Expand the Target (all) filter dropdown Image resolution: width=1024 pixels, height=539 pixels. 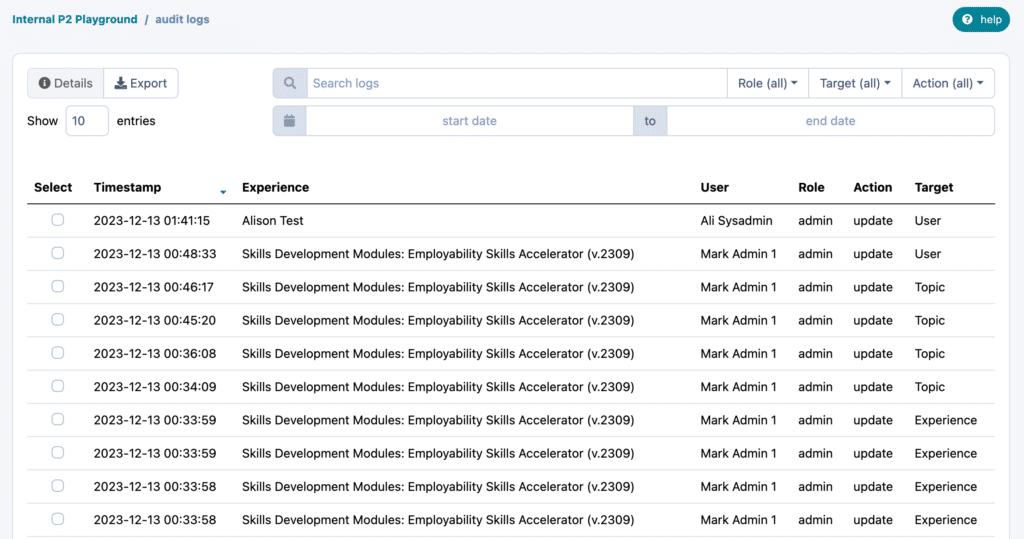click(855, 83)
